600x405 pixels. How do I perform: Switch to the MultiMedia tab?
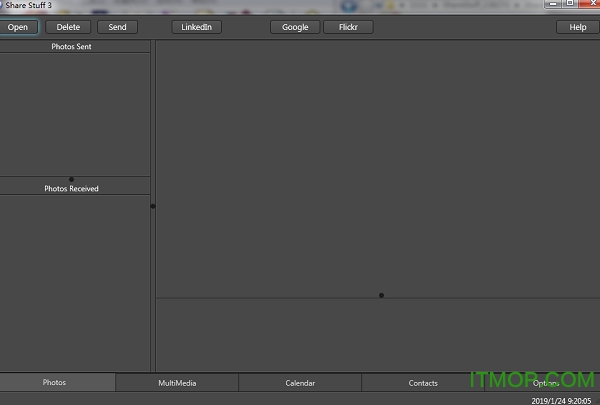click(x=177, y=383)
